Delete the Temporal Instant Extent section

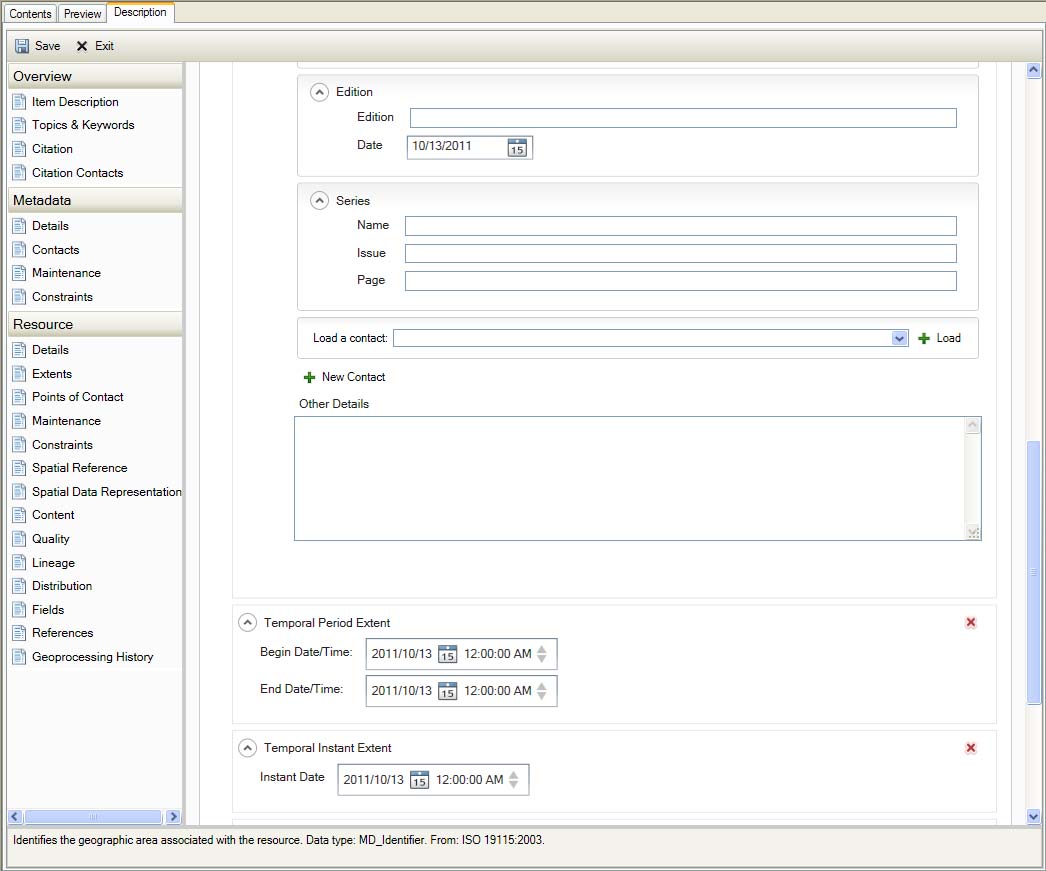pos(970,748)
